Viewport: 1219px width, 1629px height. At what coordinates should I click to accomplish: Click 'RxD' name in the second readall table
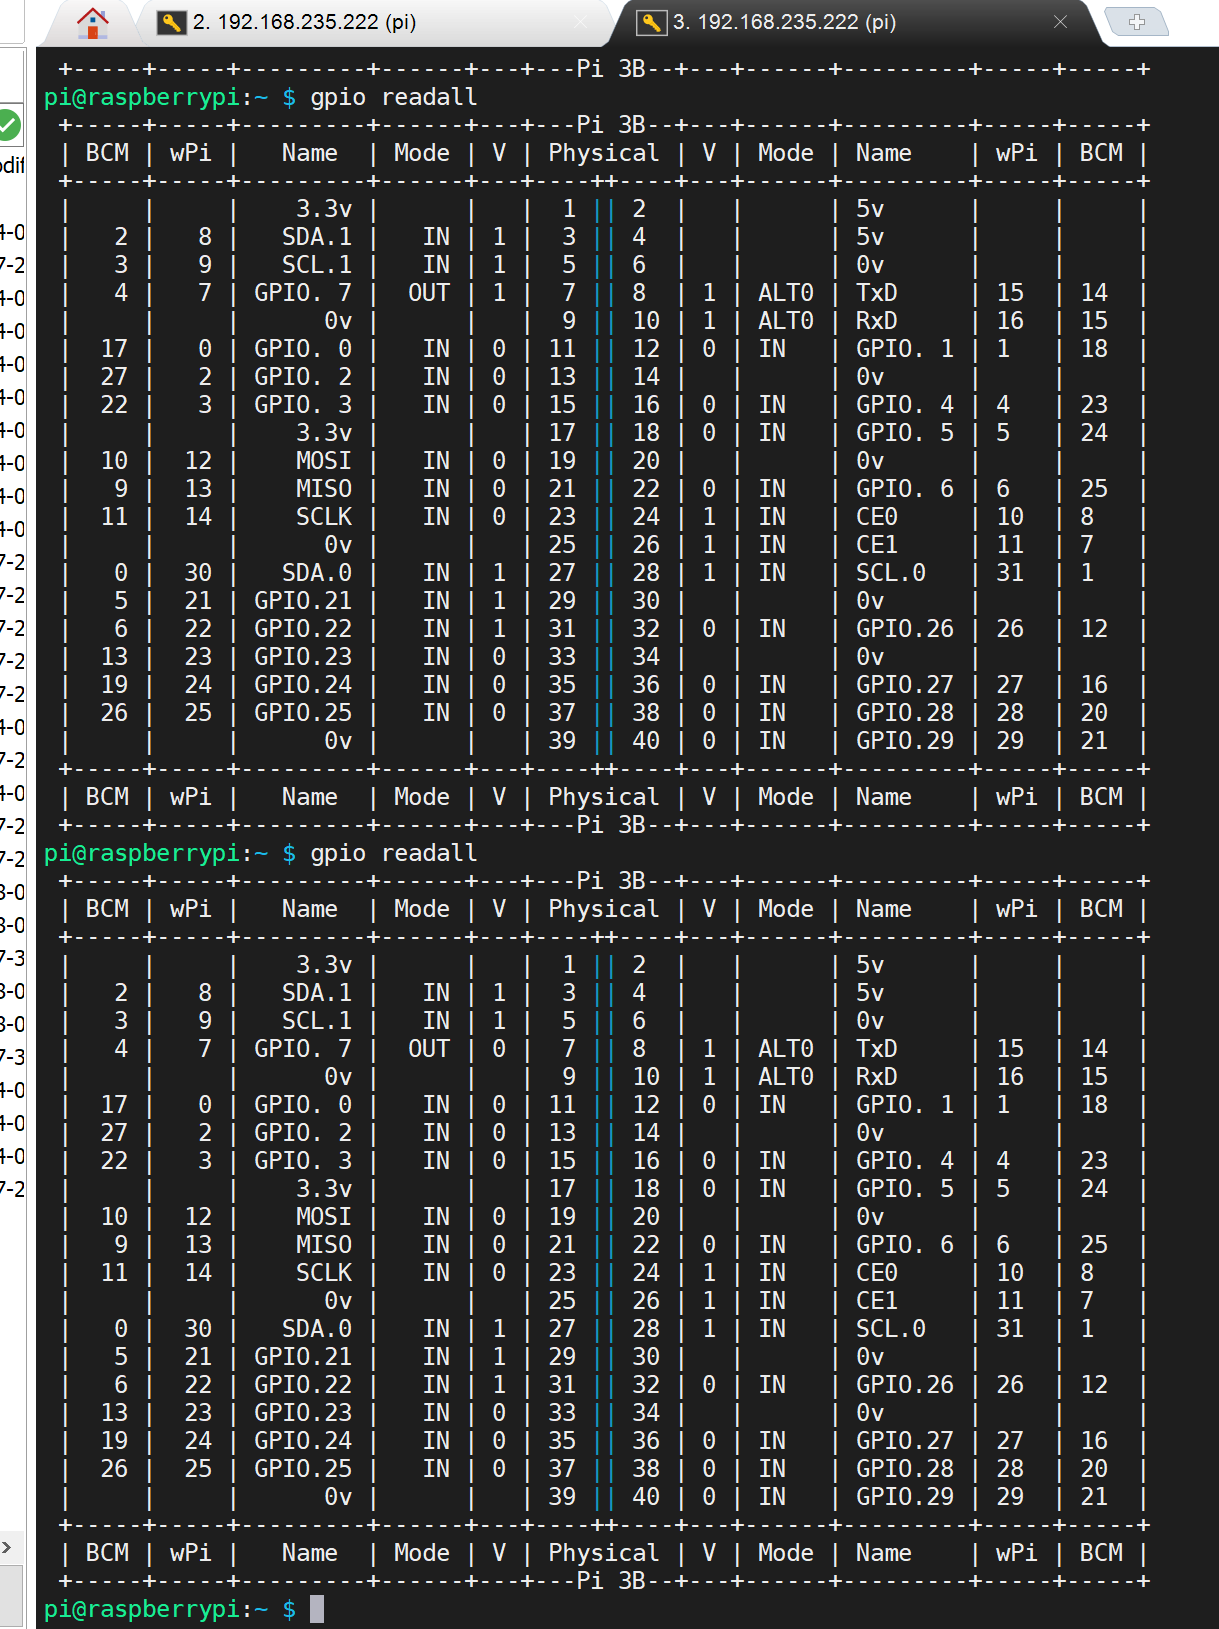tap(877, 1077)
